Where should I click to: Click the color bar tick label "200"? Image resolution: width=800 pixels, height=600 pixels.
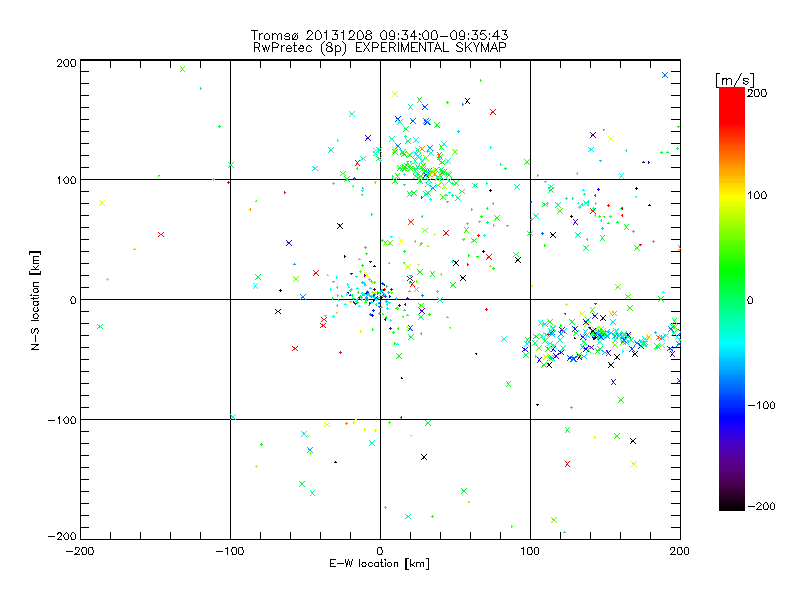pyautogui.click(x=757, y=93)
